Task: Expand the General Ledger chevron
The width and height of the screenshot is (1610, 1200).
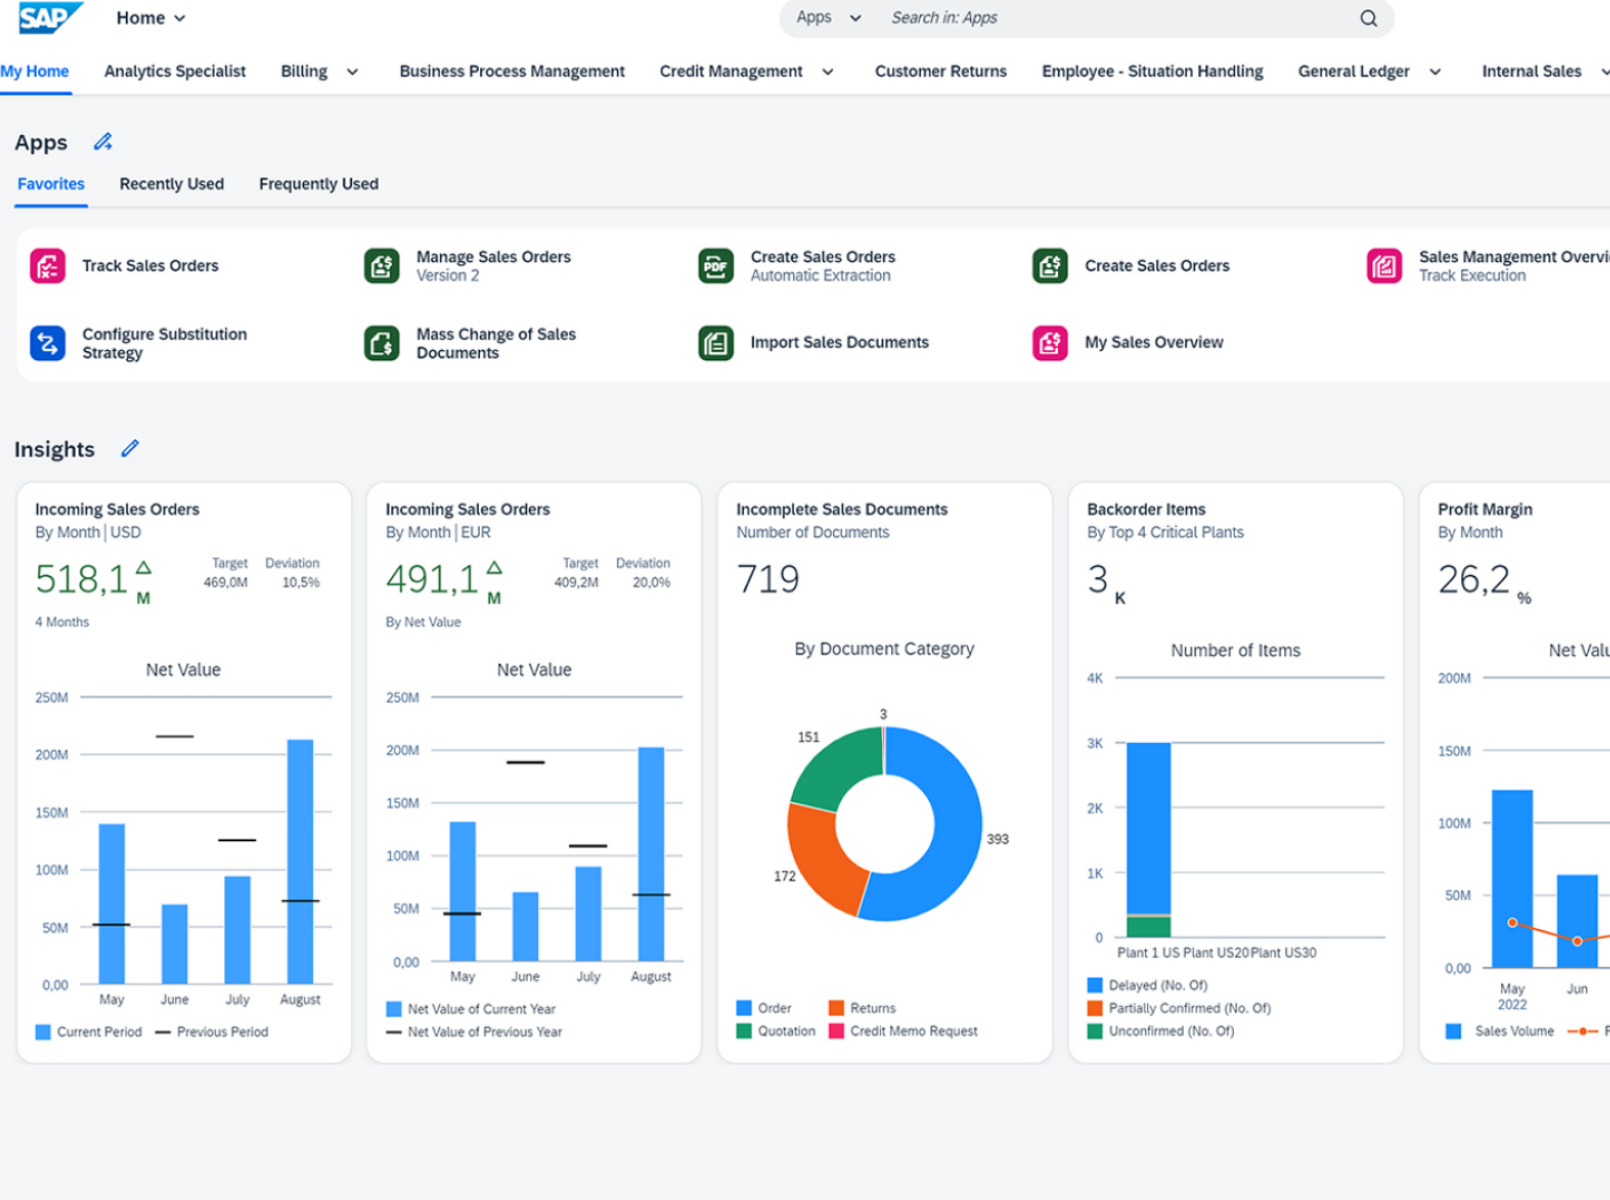Action: click(x=1435, y=72)
